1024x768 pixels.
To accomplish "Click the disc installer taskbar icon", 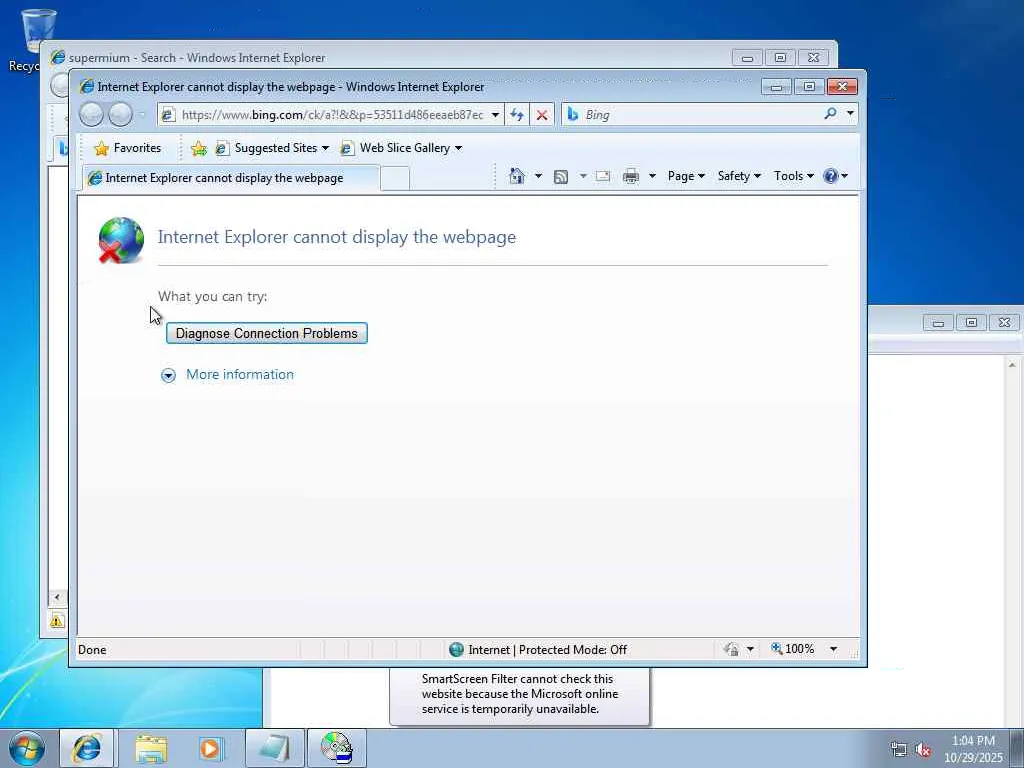I will (x=337, y=748).
